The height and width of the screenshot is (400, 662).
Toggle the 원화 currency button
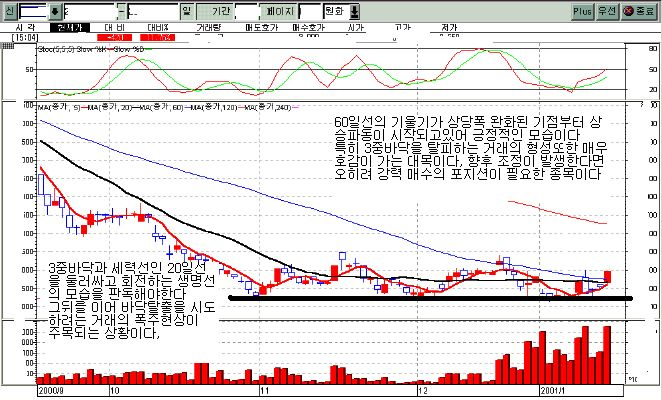tap(334, 12)
